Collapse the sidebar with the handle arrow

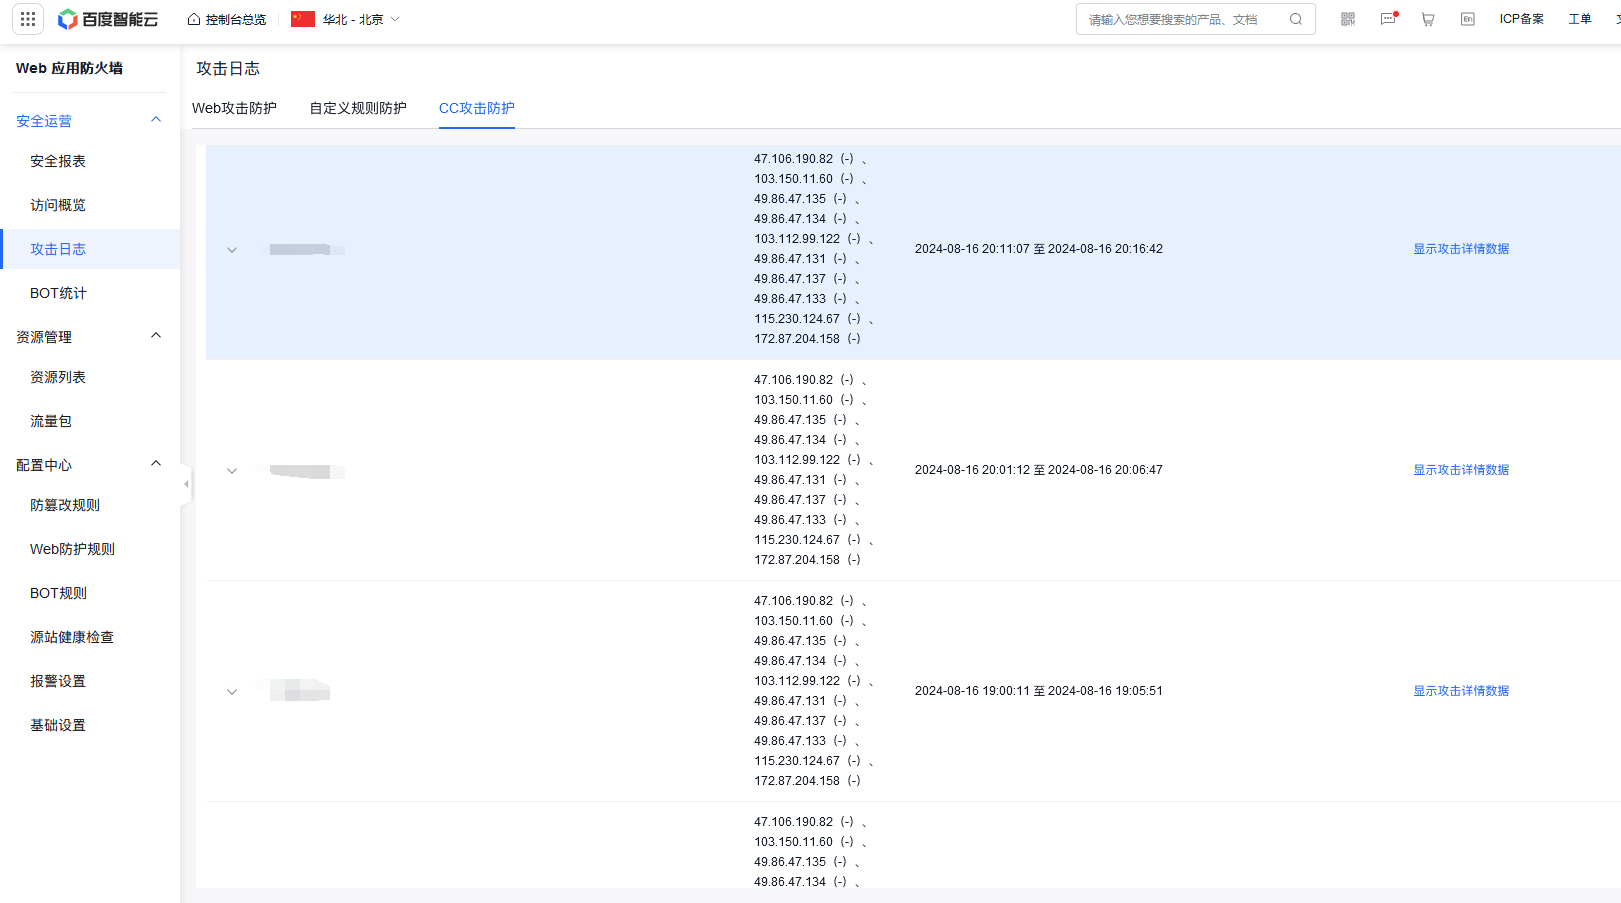tap(186, 484)
